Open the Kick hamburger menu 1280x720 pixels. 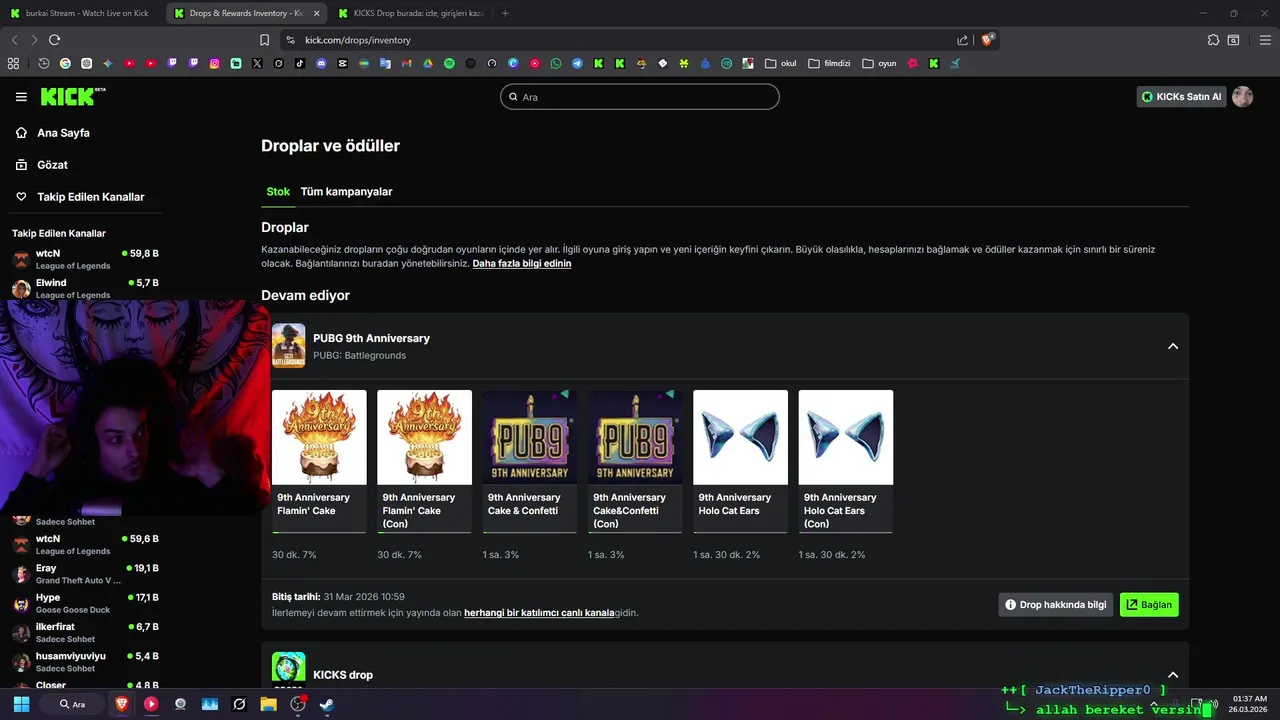tap(21, 97)
